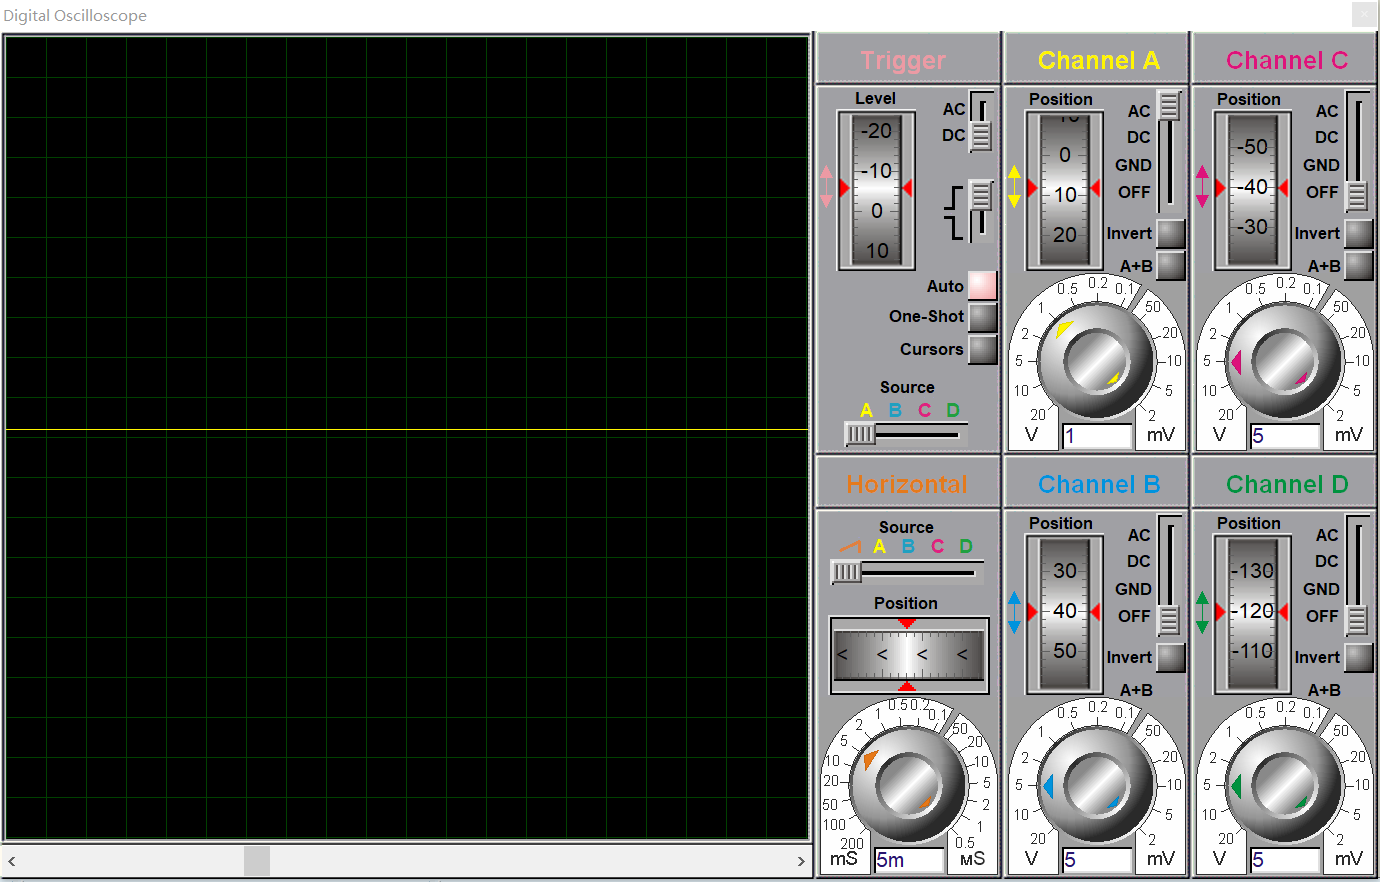The image size is (1380, 882).
Task: Click the DC label in Trigger panel
Action: click(x=953, y=135)
